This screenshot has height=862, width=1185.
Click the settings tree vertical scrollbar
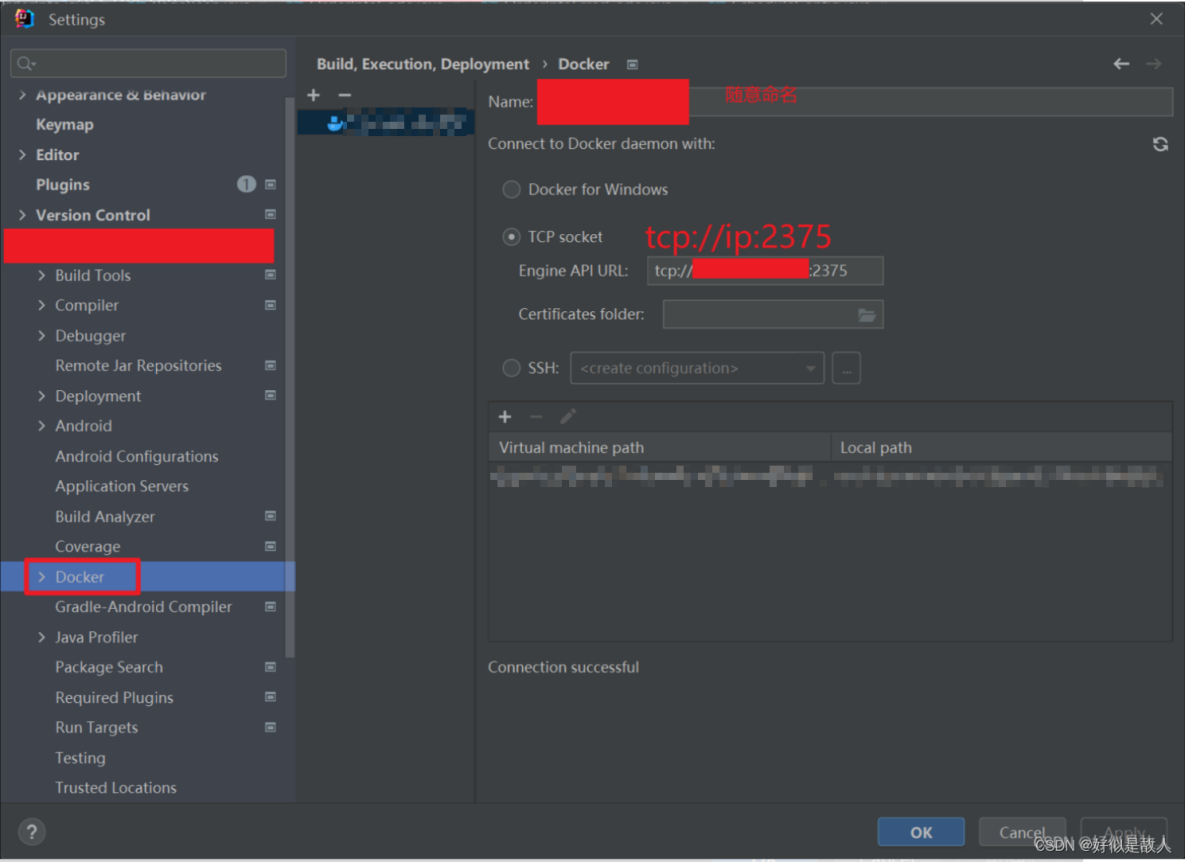coord(290,380)
